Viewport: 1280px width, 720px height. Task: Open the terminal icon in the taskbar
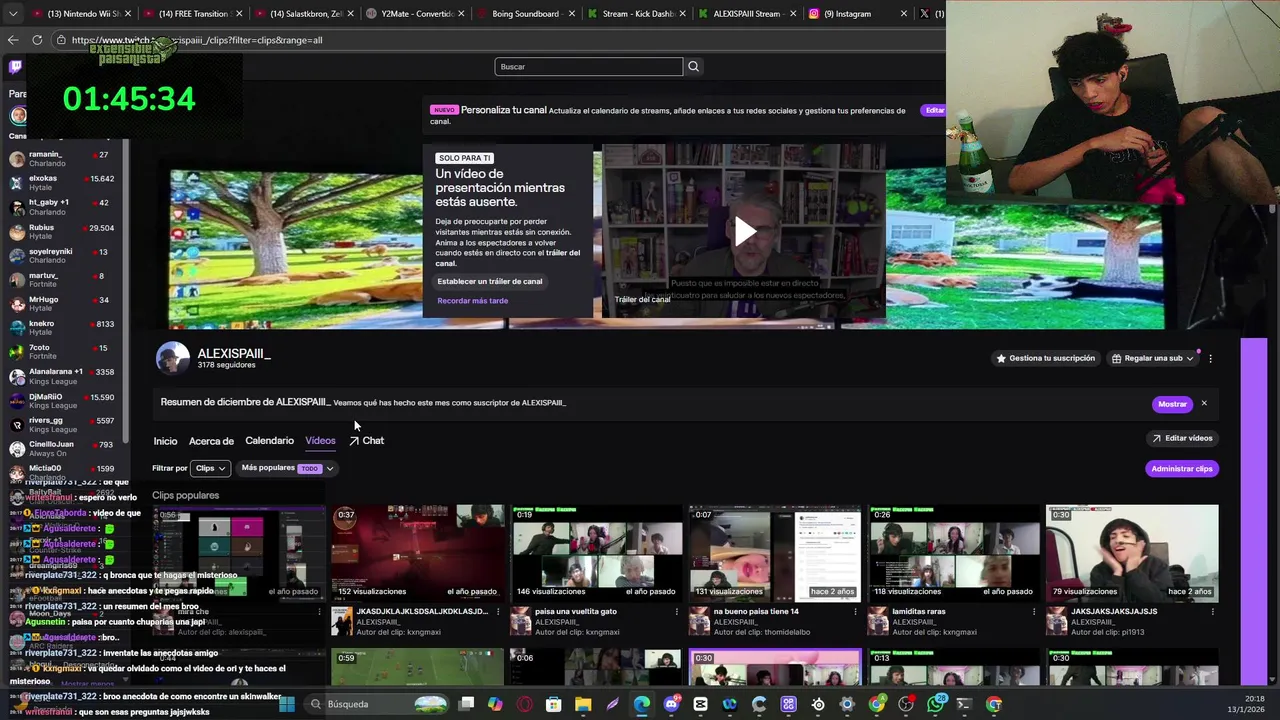(x=964, y=704)
